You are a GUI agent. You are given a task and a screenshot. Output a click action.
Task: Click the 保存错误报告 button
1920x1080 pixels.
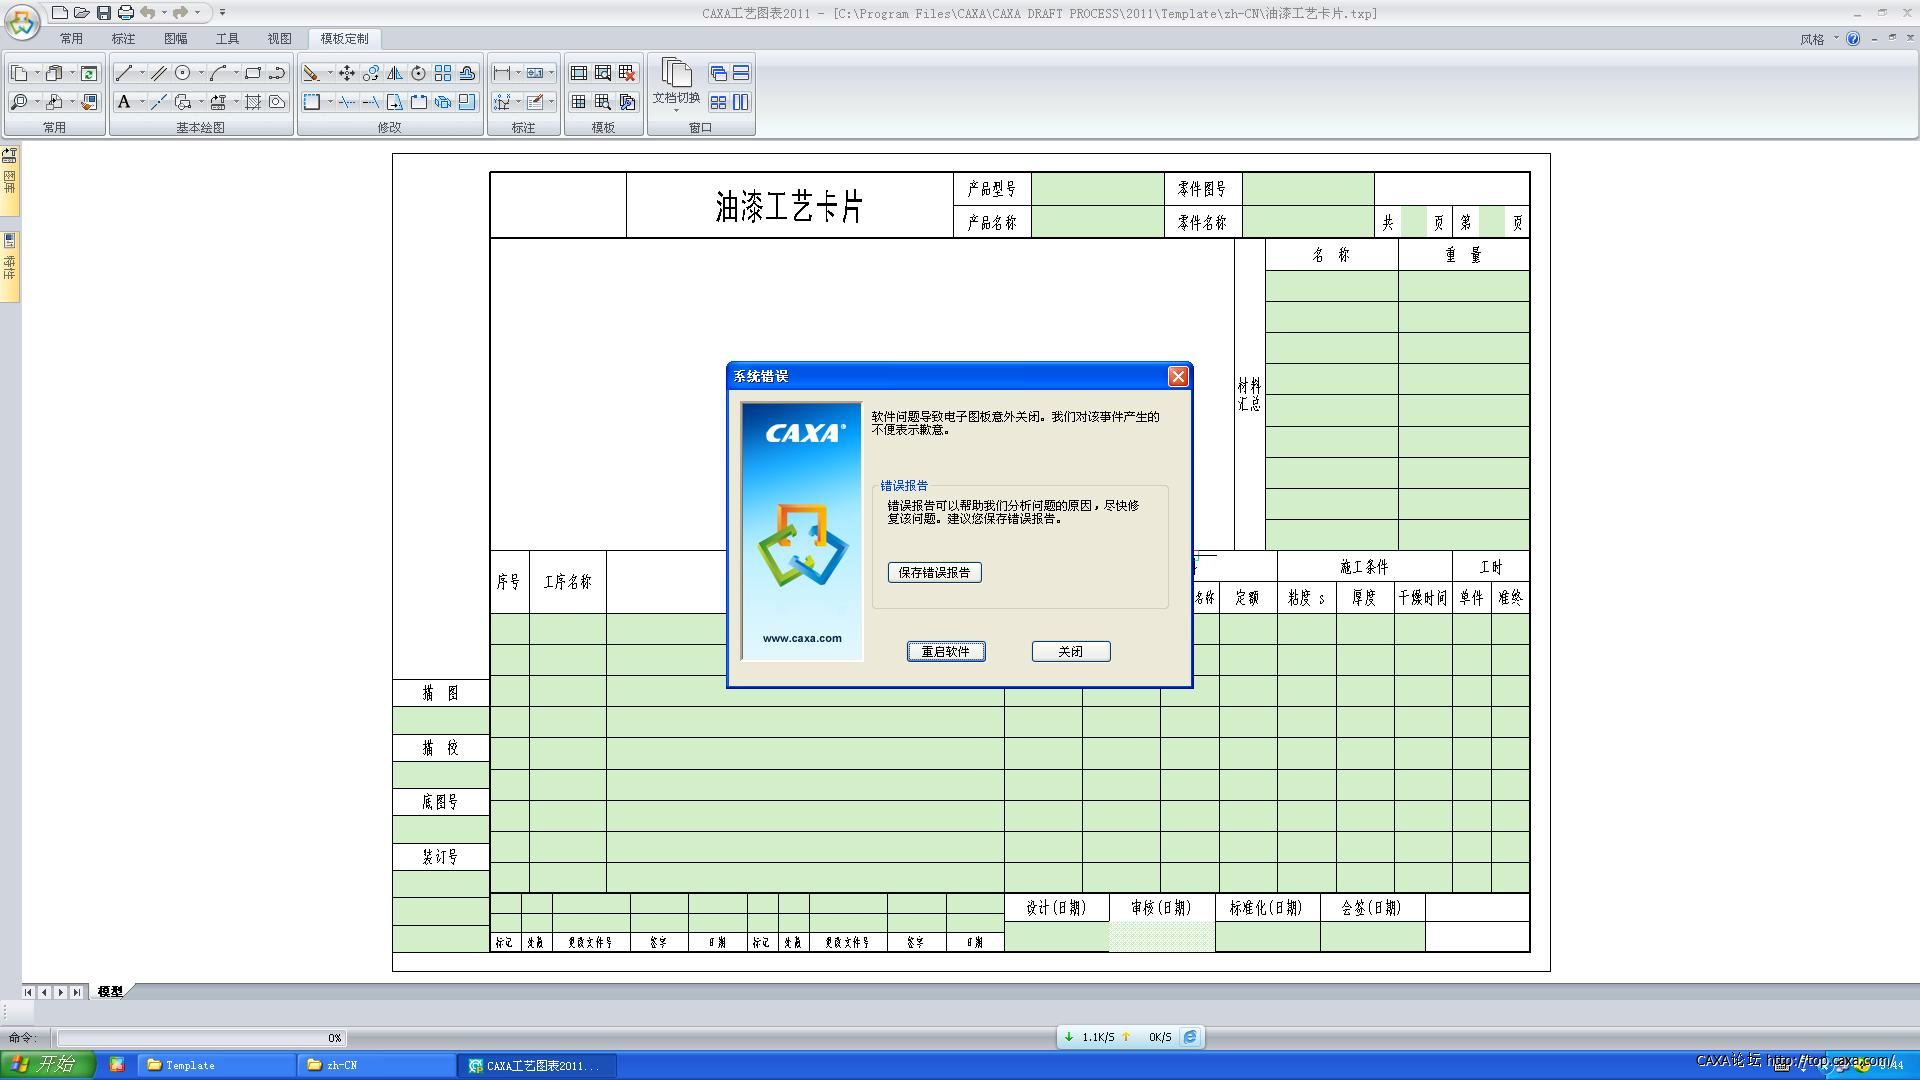(x=934, y=573)
